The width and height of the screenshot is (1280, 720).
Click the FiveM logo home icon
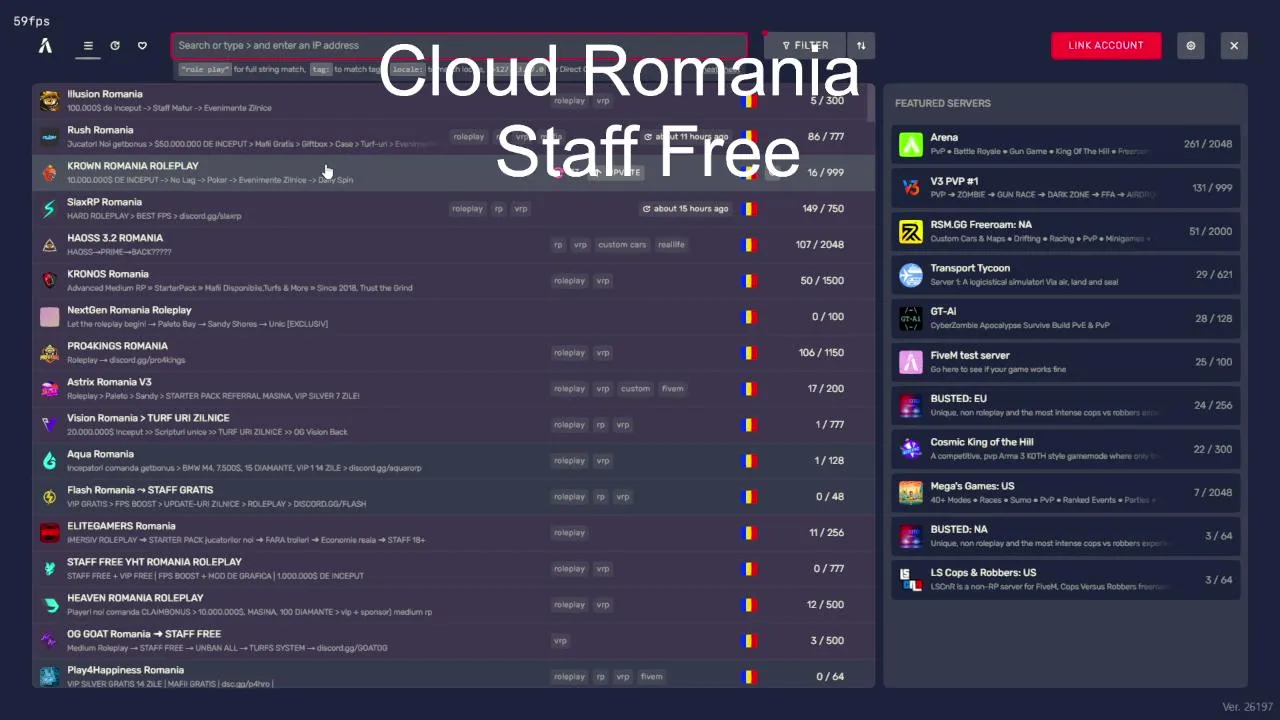coord(45,45)
